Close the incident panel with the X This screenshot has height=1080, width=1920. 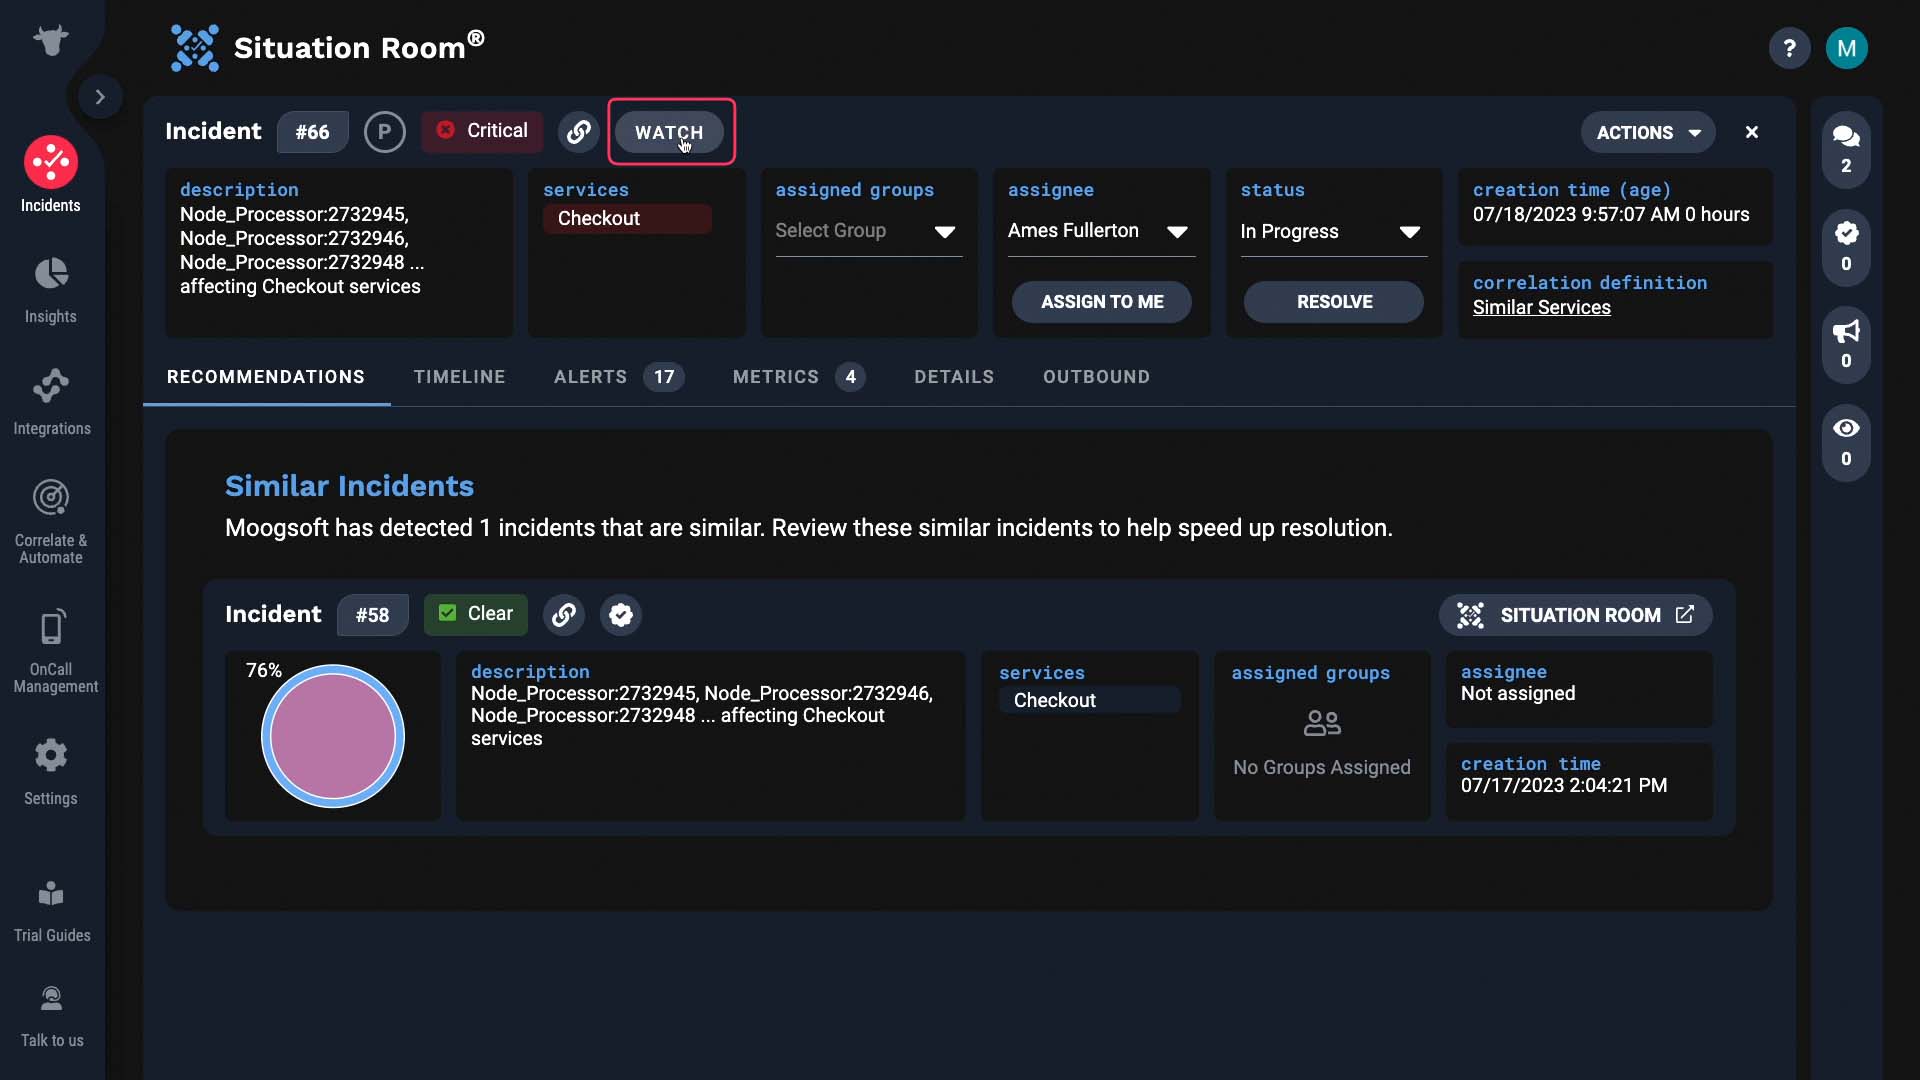tap(1752, 132)
